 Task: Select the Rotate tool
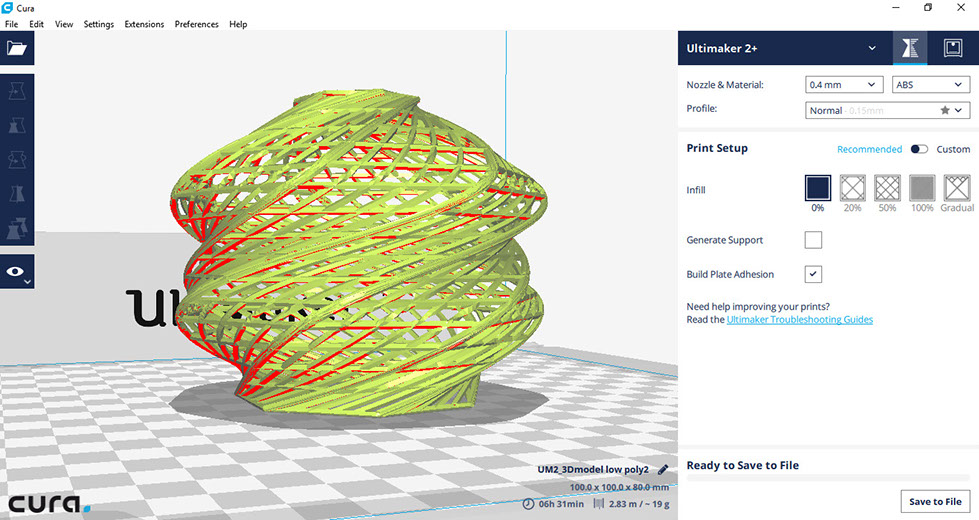[x=17, y=160]
